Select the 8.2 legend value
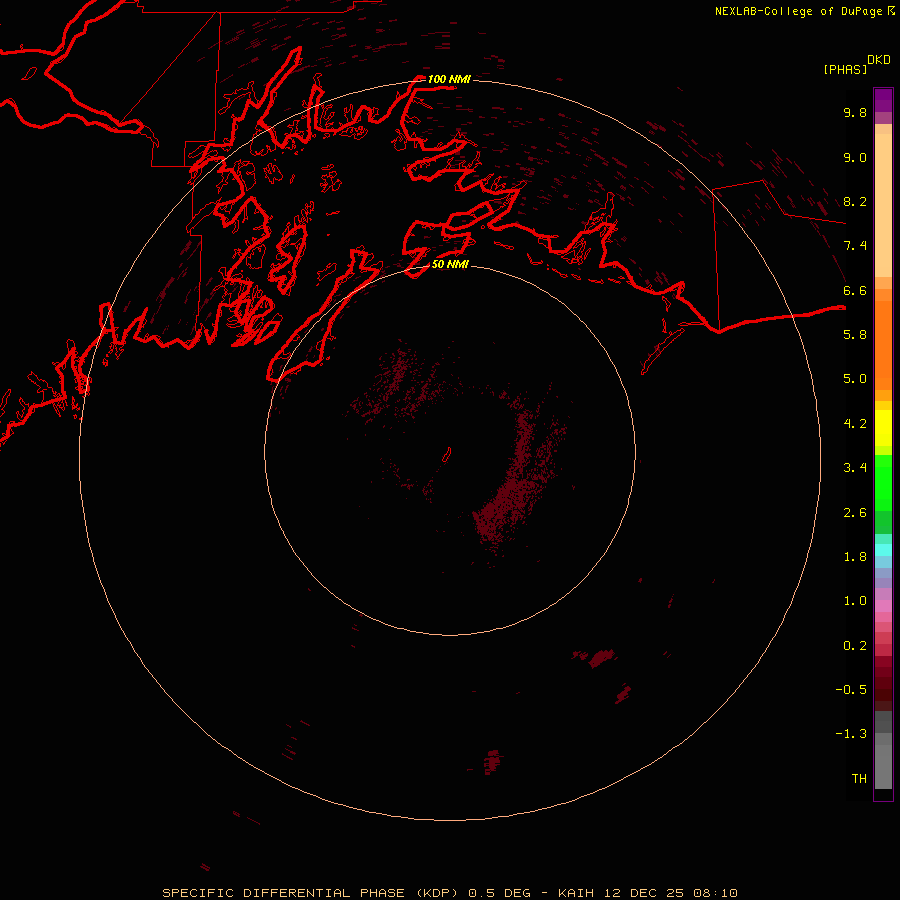 [x=855, y=201]
